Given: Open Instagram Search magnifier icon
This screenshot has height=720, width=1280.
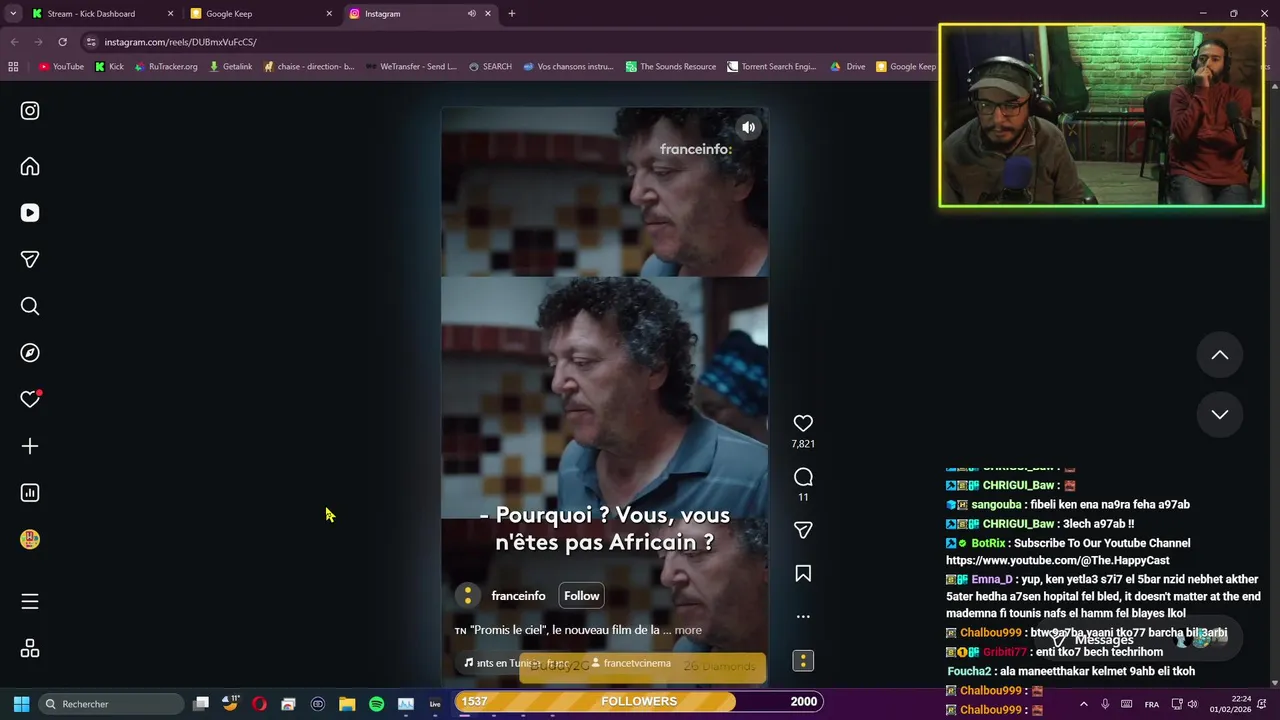Looking at the screenshot, I should point(30,306).
